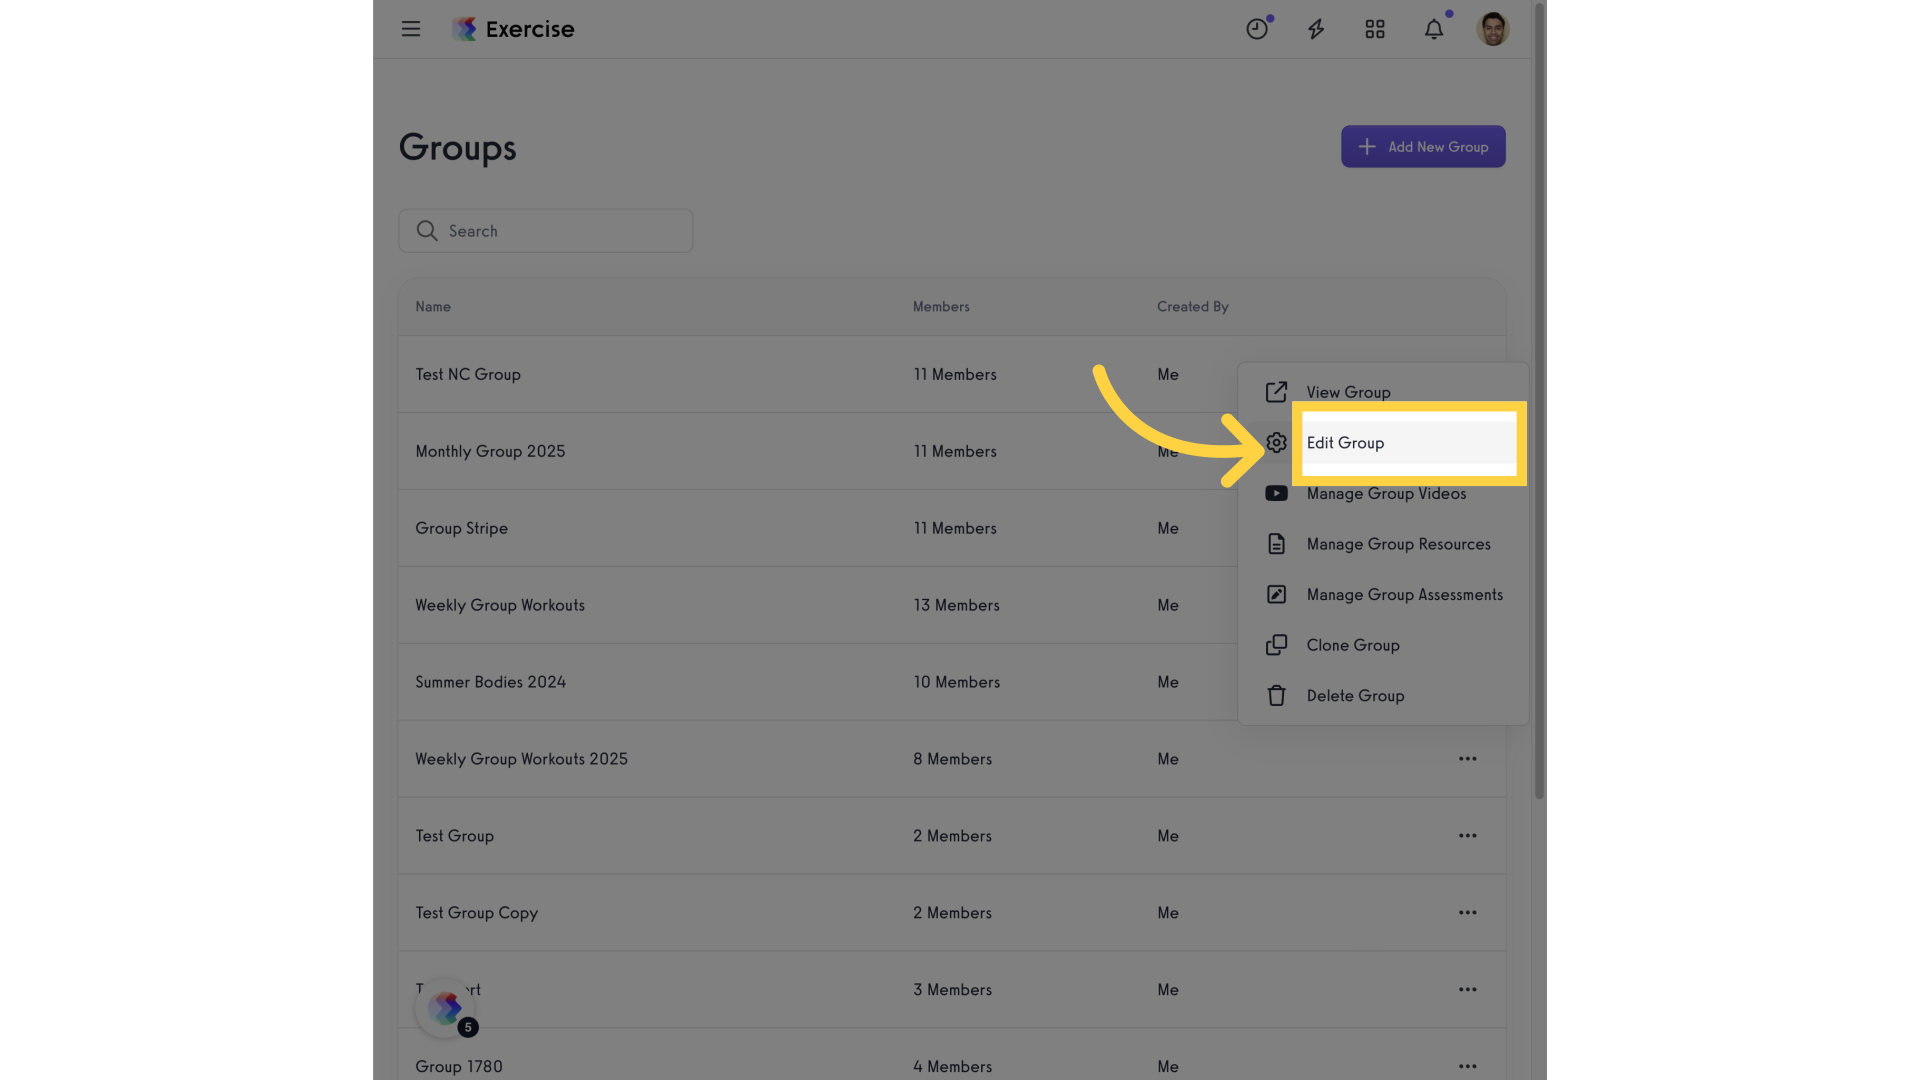Screen dimensions: 1920x1080
Task: Open the hamburger navigation menu
Action: point(411,29)
